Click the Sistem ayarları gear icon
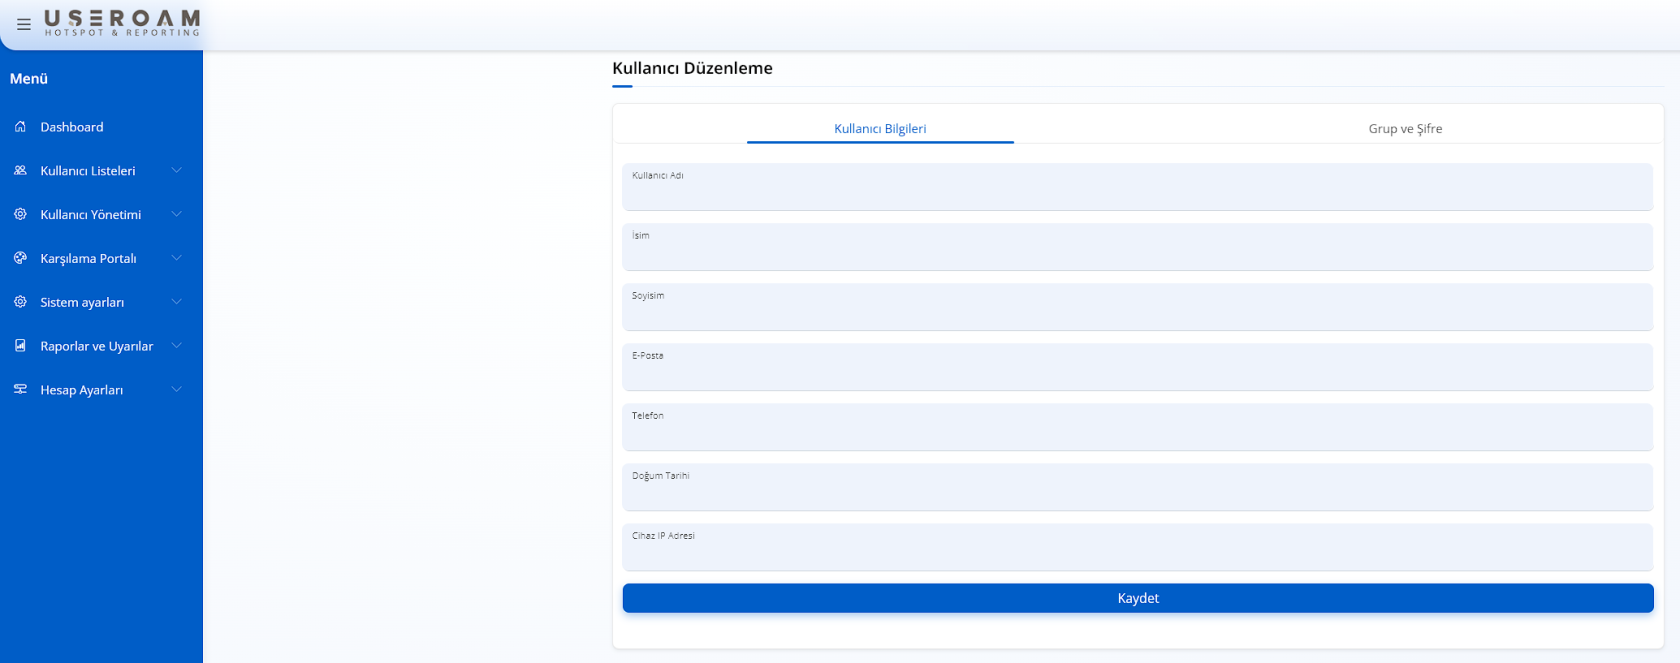Viewport: 1680px width, 663px height. (x=20, y=302)
